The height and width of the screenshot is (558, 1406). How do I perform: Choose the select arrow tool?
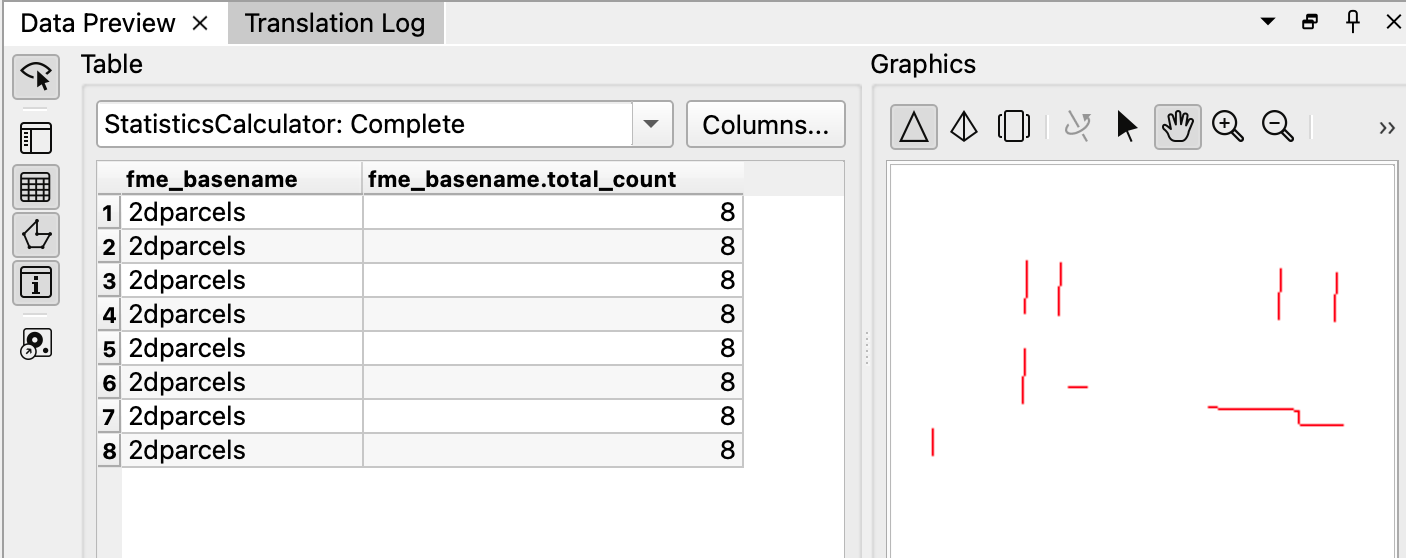pyautogui.click(x=1128, y=126)
